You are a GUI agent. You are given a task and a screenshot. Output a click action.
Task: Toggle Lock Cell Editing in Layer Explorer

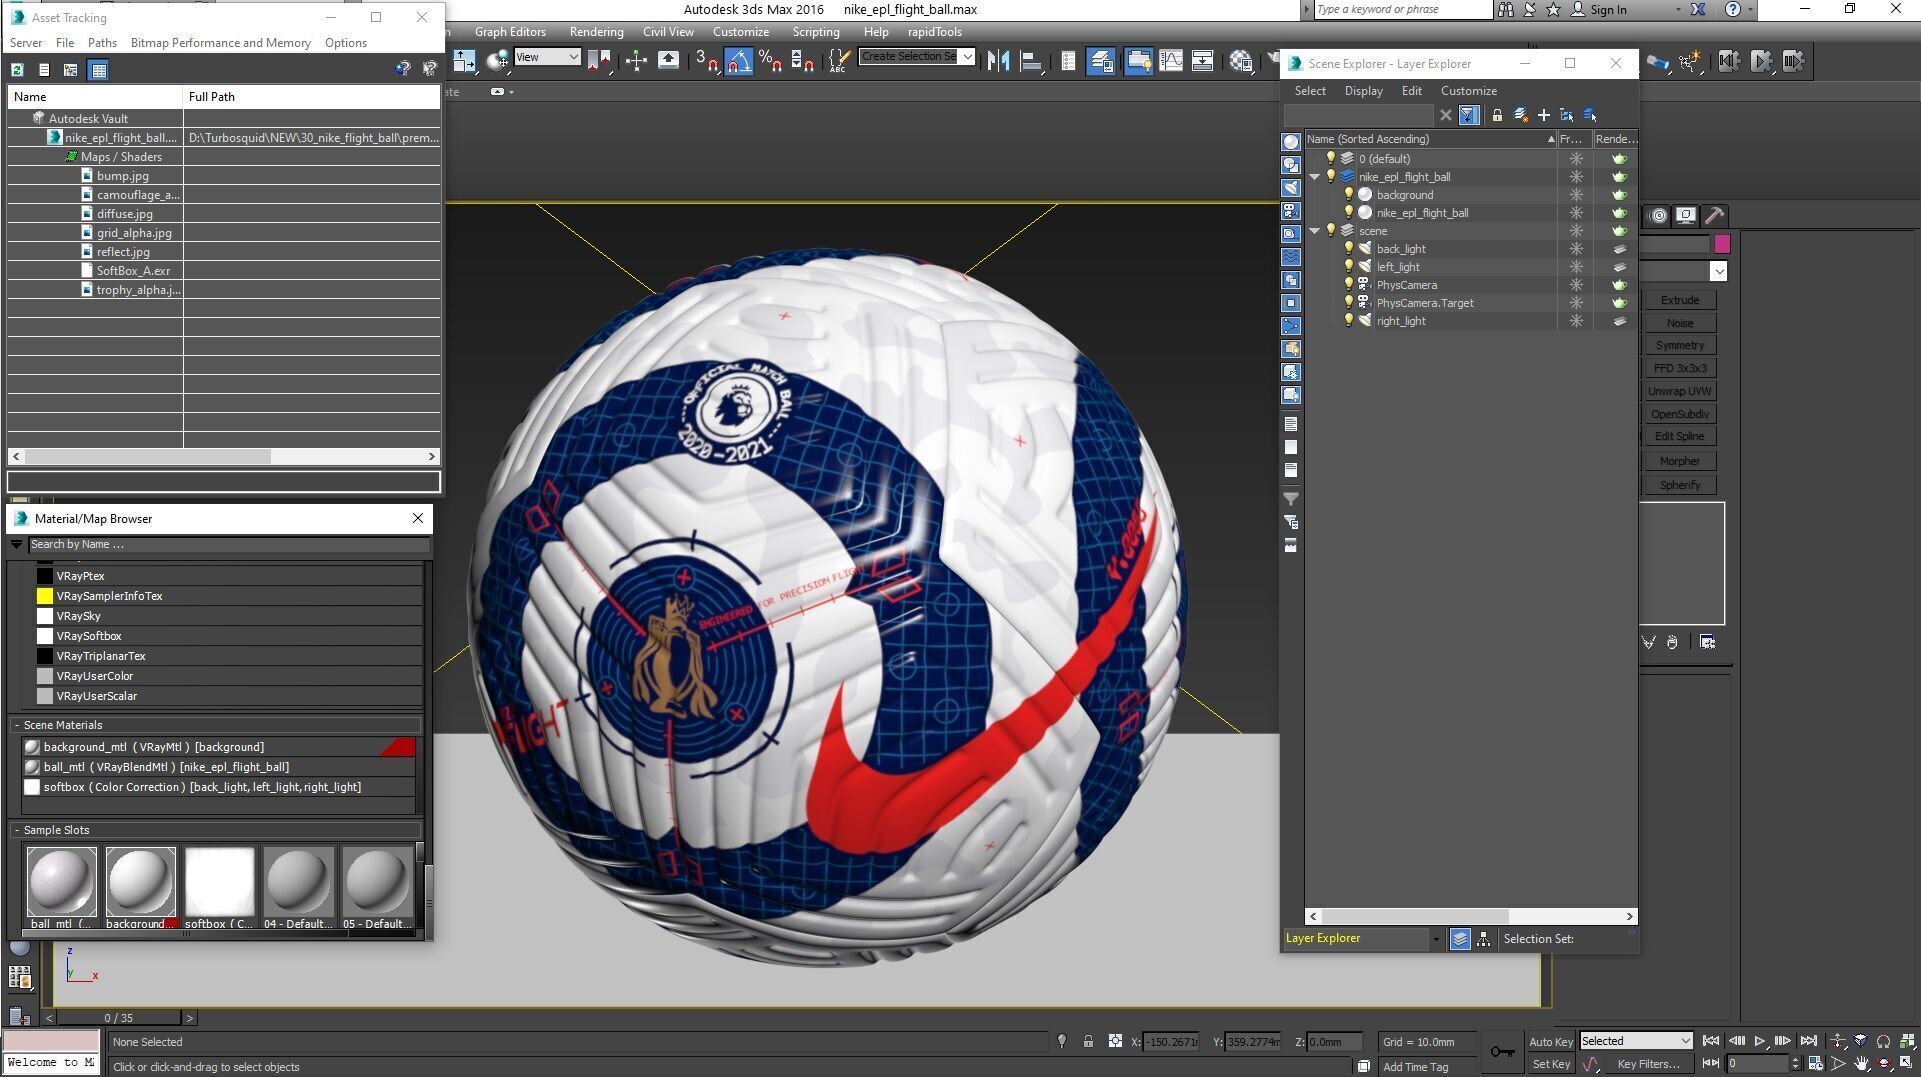[1497, 115]
